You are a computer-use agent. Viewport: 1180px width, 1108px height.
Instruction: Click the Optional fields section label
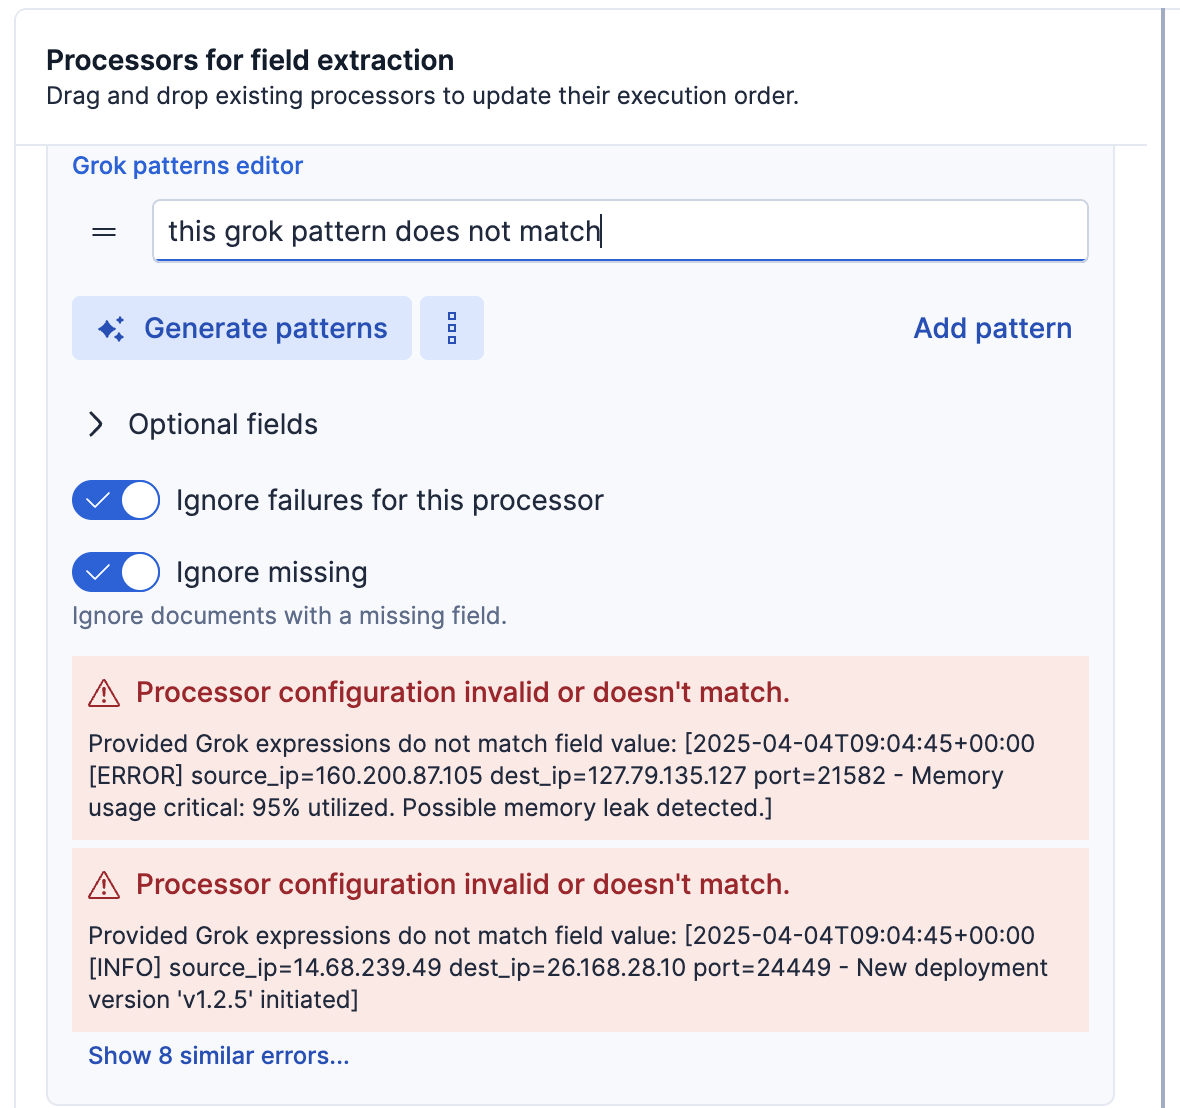pyautogui.click(x=223, y=424)
